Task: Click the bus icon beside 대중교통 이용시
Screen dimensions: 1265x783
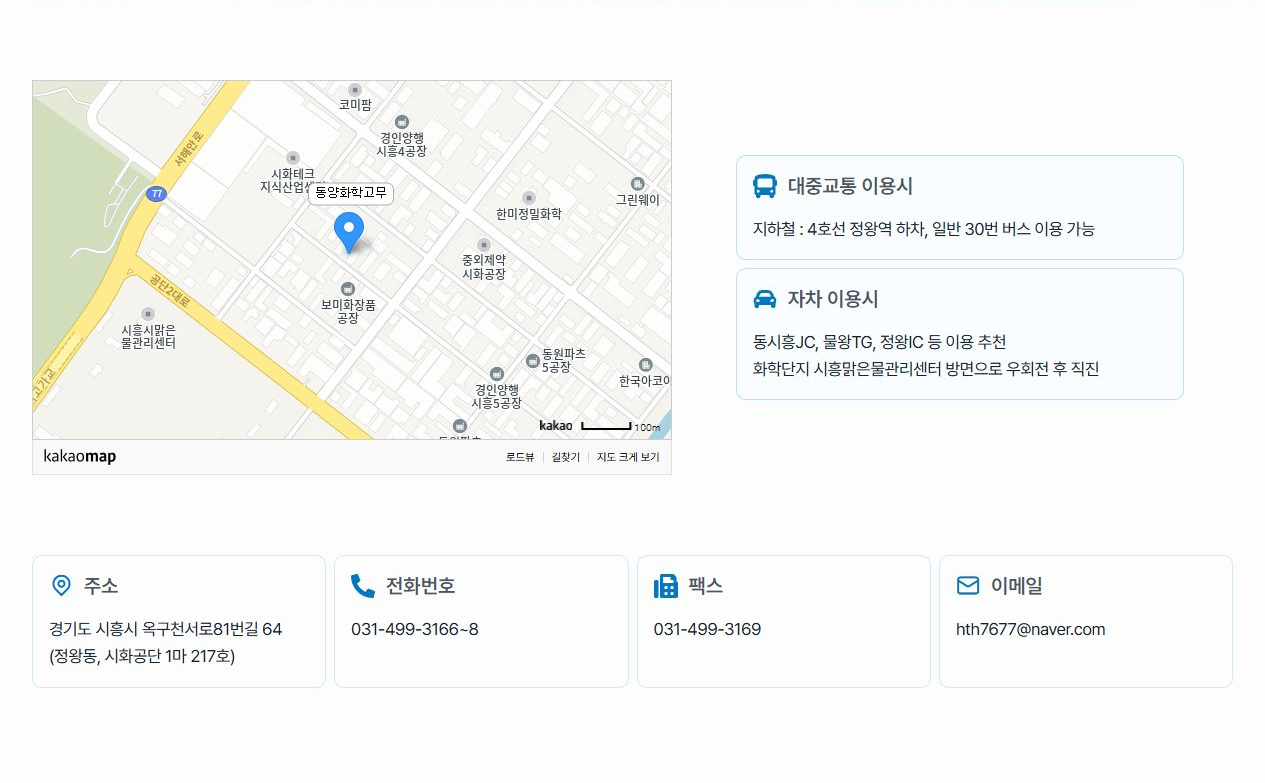Action: pos(765,186)
